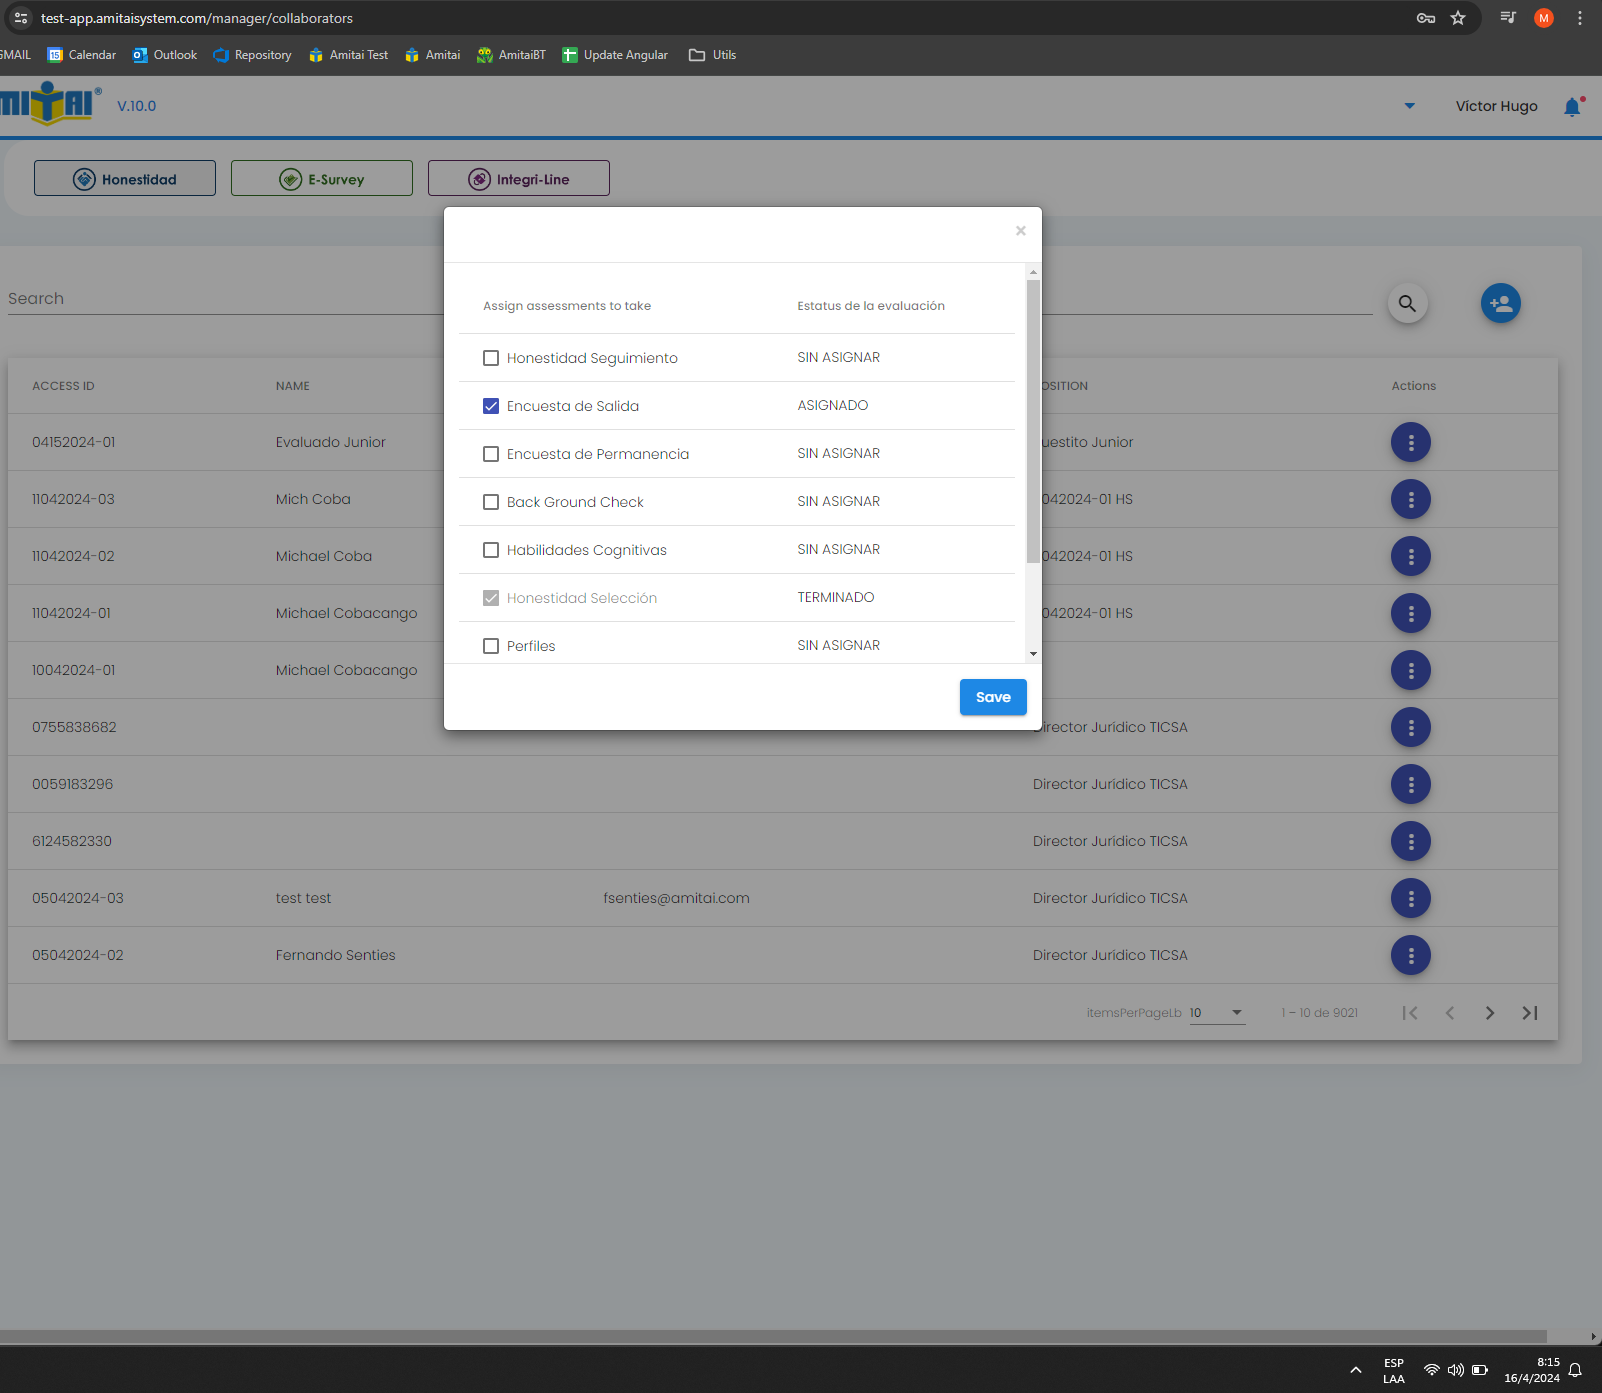Open actions menu for Fernando Senties
Viewport: 1602px width, 1393px height.
click(1410, 955)
